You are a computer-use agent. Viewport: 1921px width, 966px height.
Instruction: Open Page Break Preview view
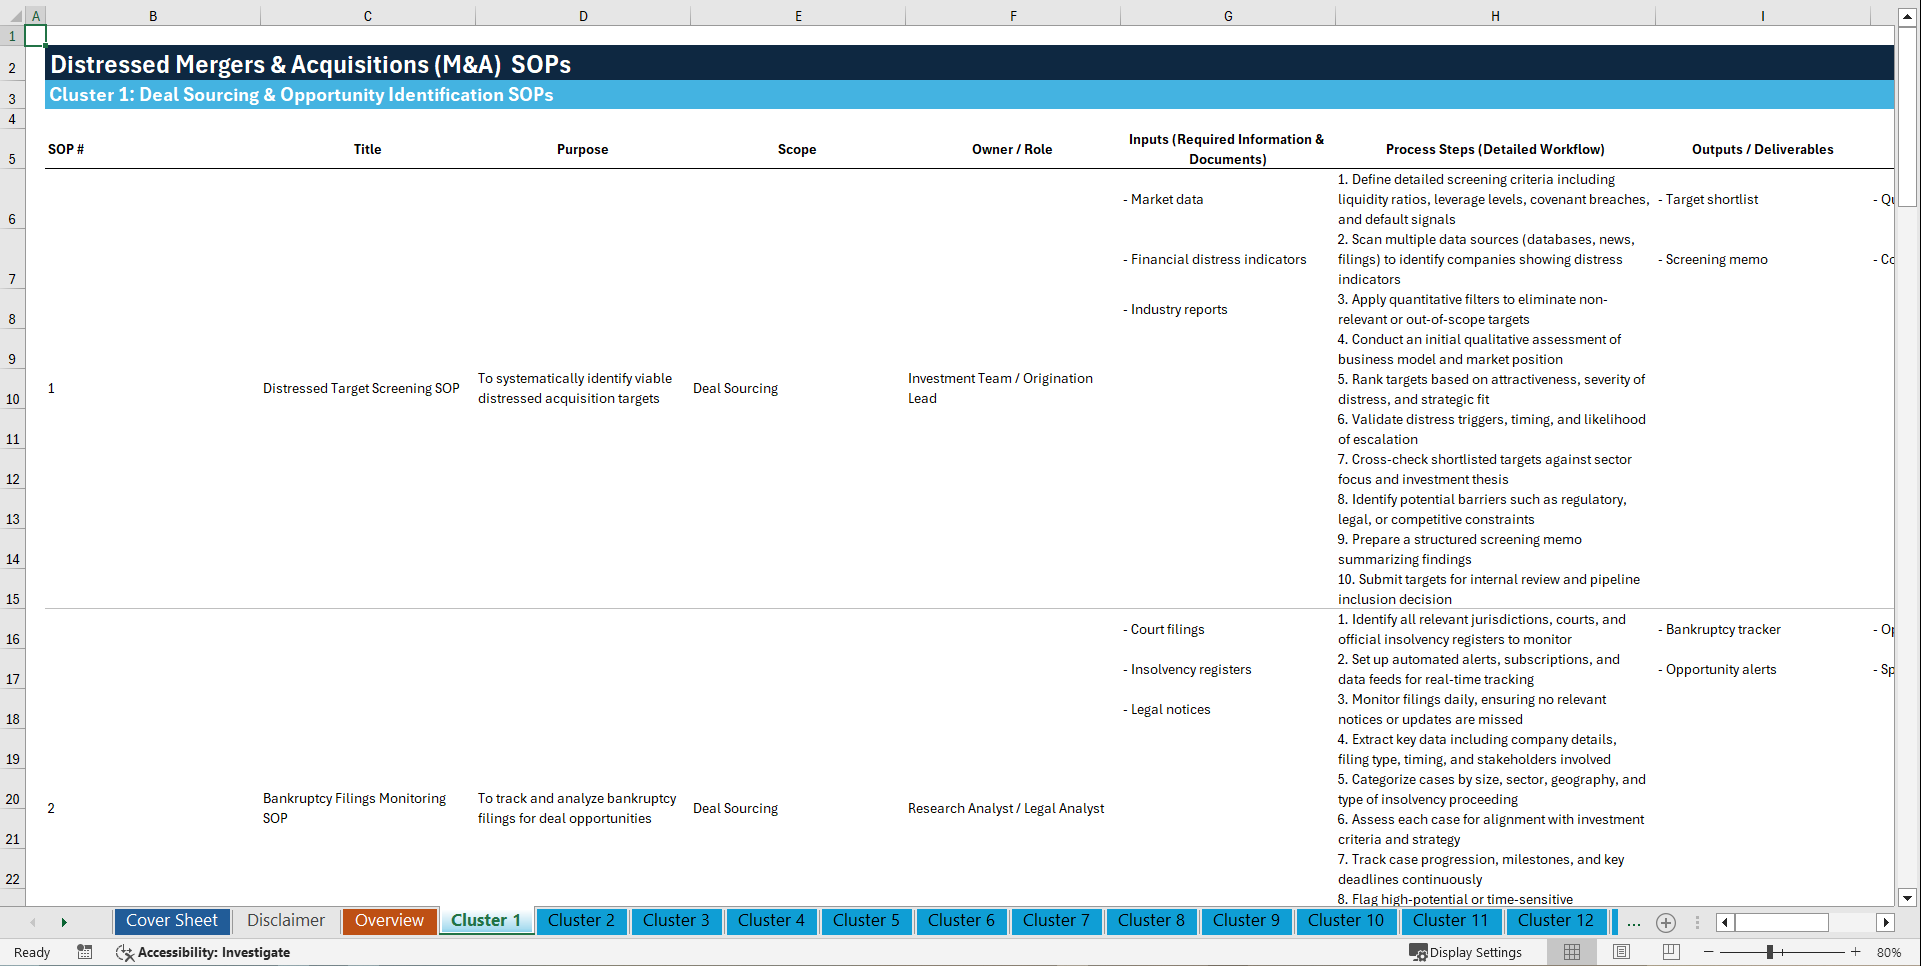(x=1669, y=952)
